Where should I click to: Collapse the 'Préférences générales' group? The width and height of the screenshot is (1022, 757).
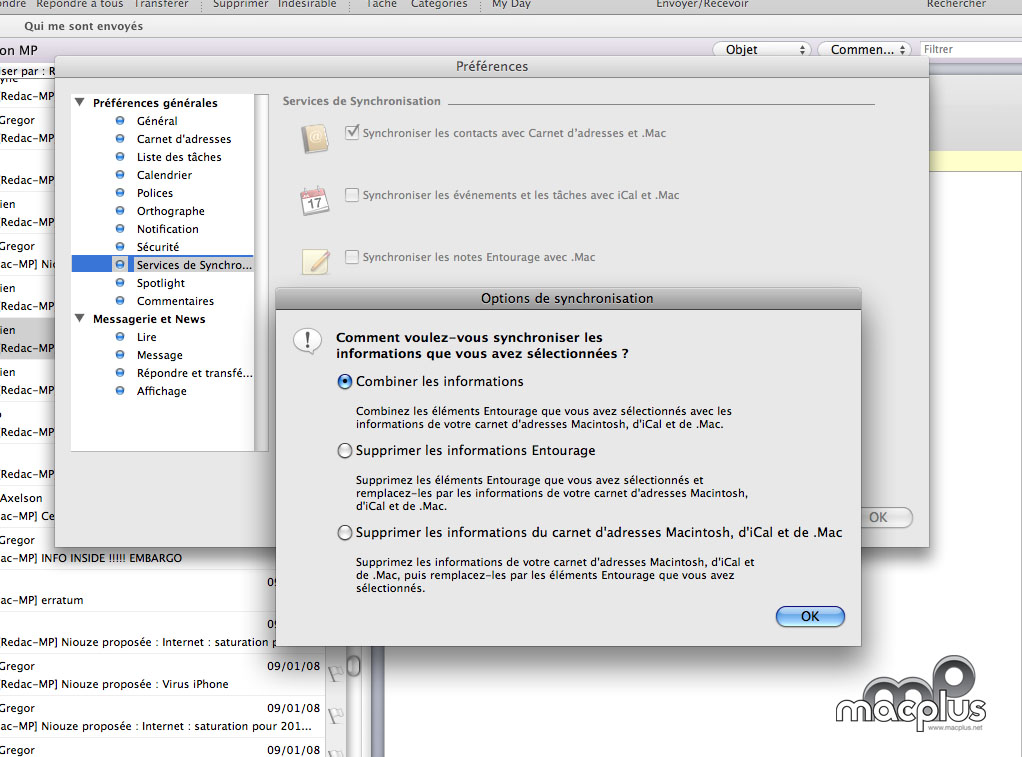[80, 102]
